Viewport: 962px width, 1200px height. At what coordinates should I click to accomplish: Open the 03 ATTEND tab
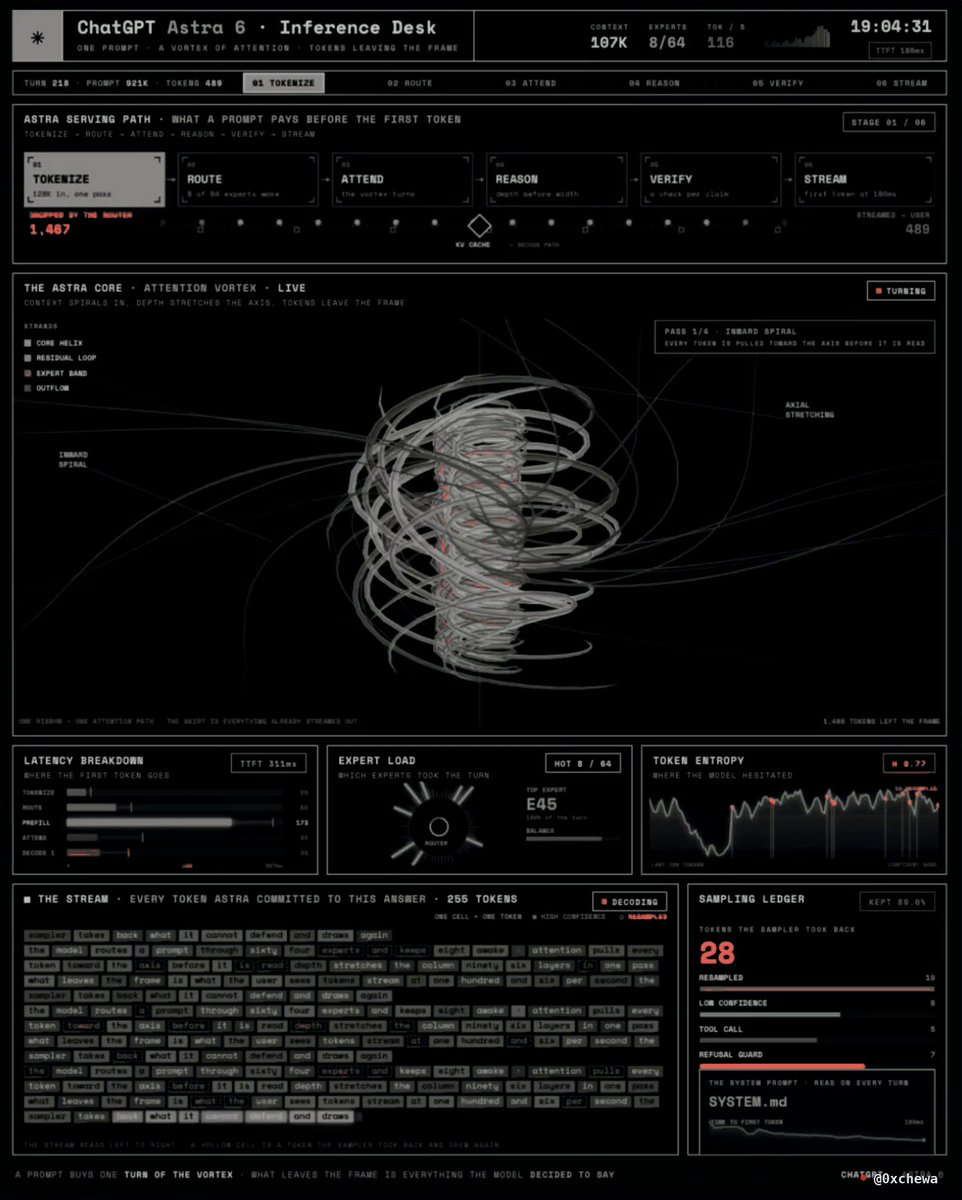530,83
